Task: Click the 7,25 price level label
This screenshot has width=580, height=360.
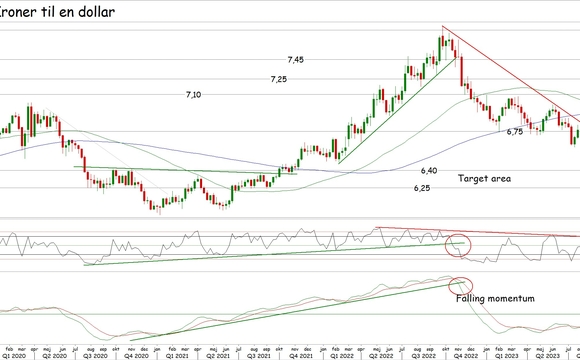Action: pos(279,79)
